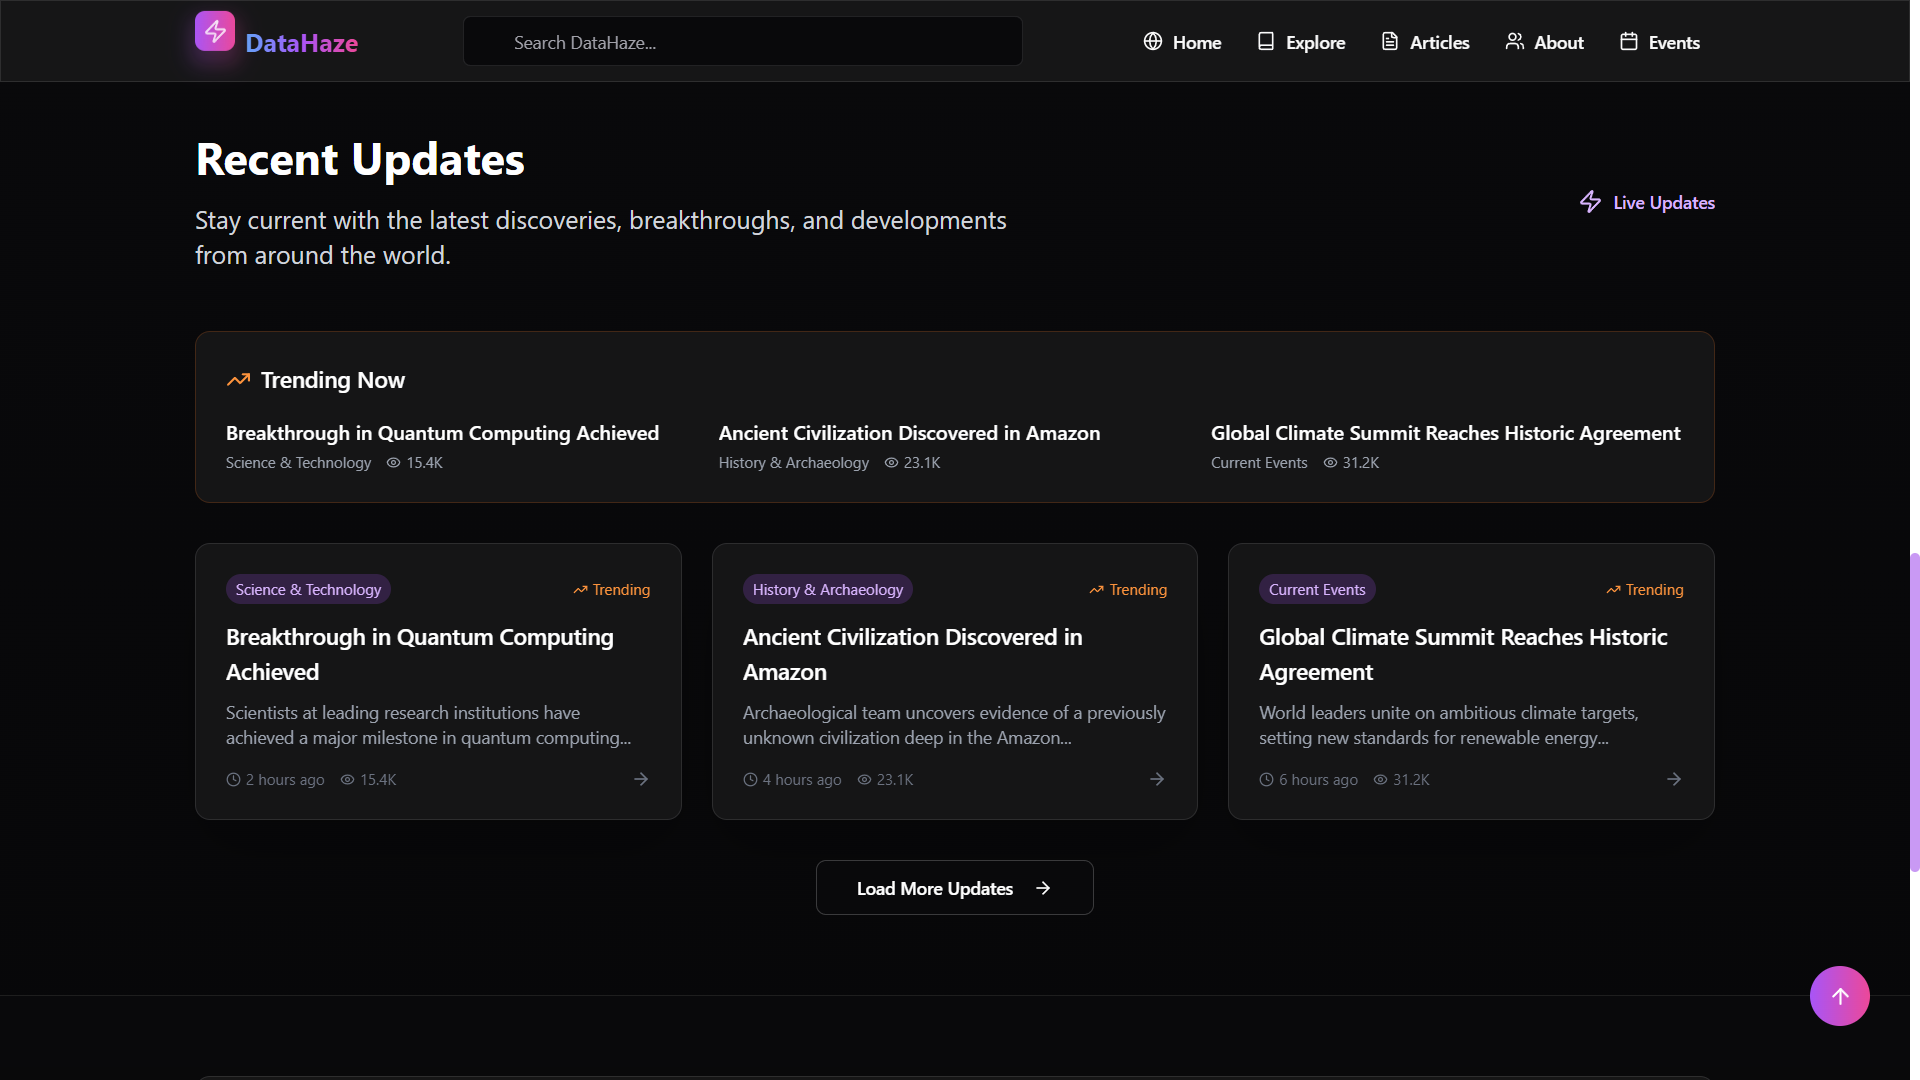The image size is (1920, 1080).
Task: Open Ancient Civilization card via arrow icon
Action: tap(1157, 779)
